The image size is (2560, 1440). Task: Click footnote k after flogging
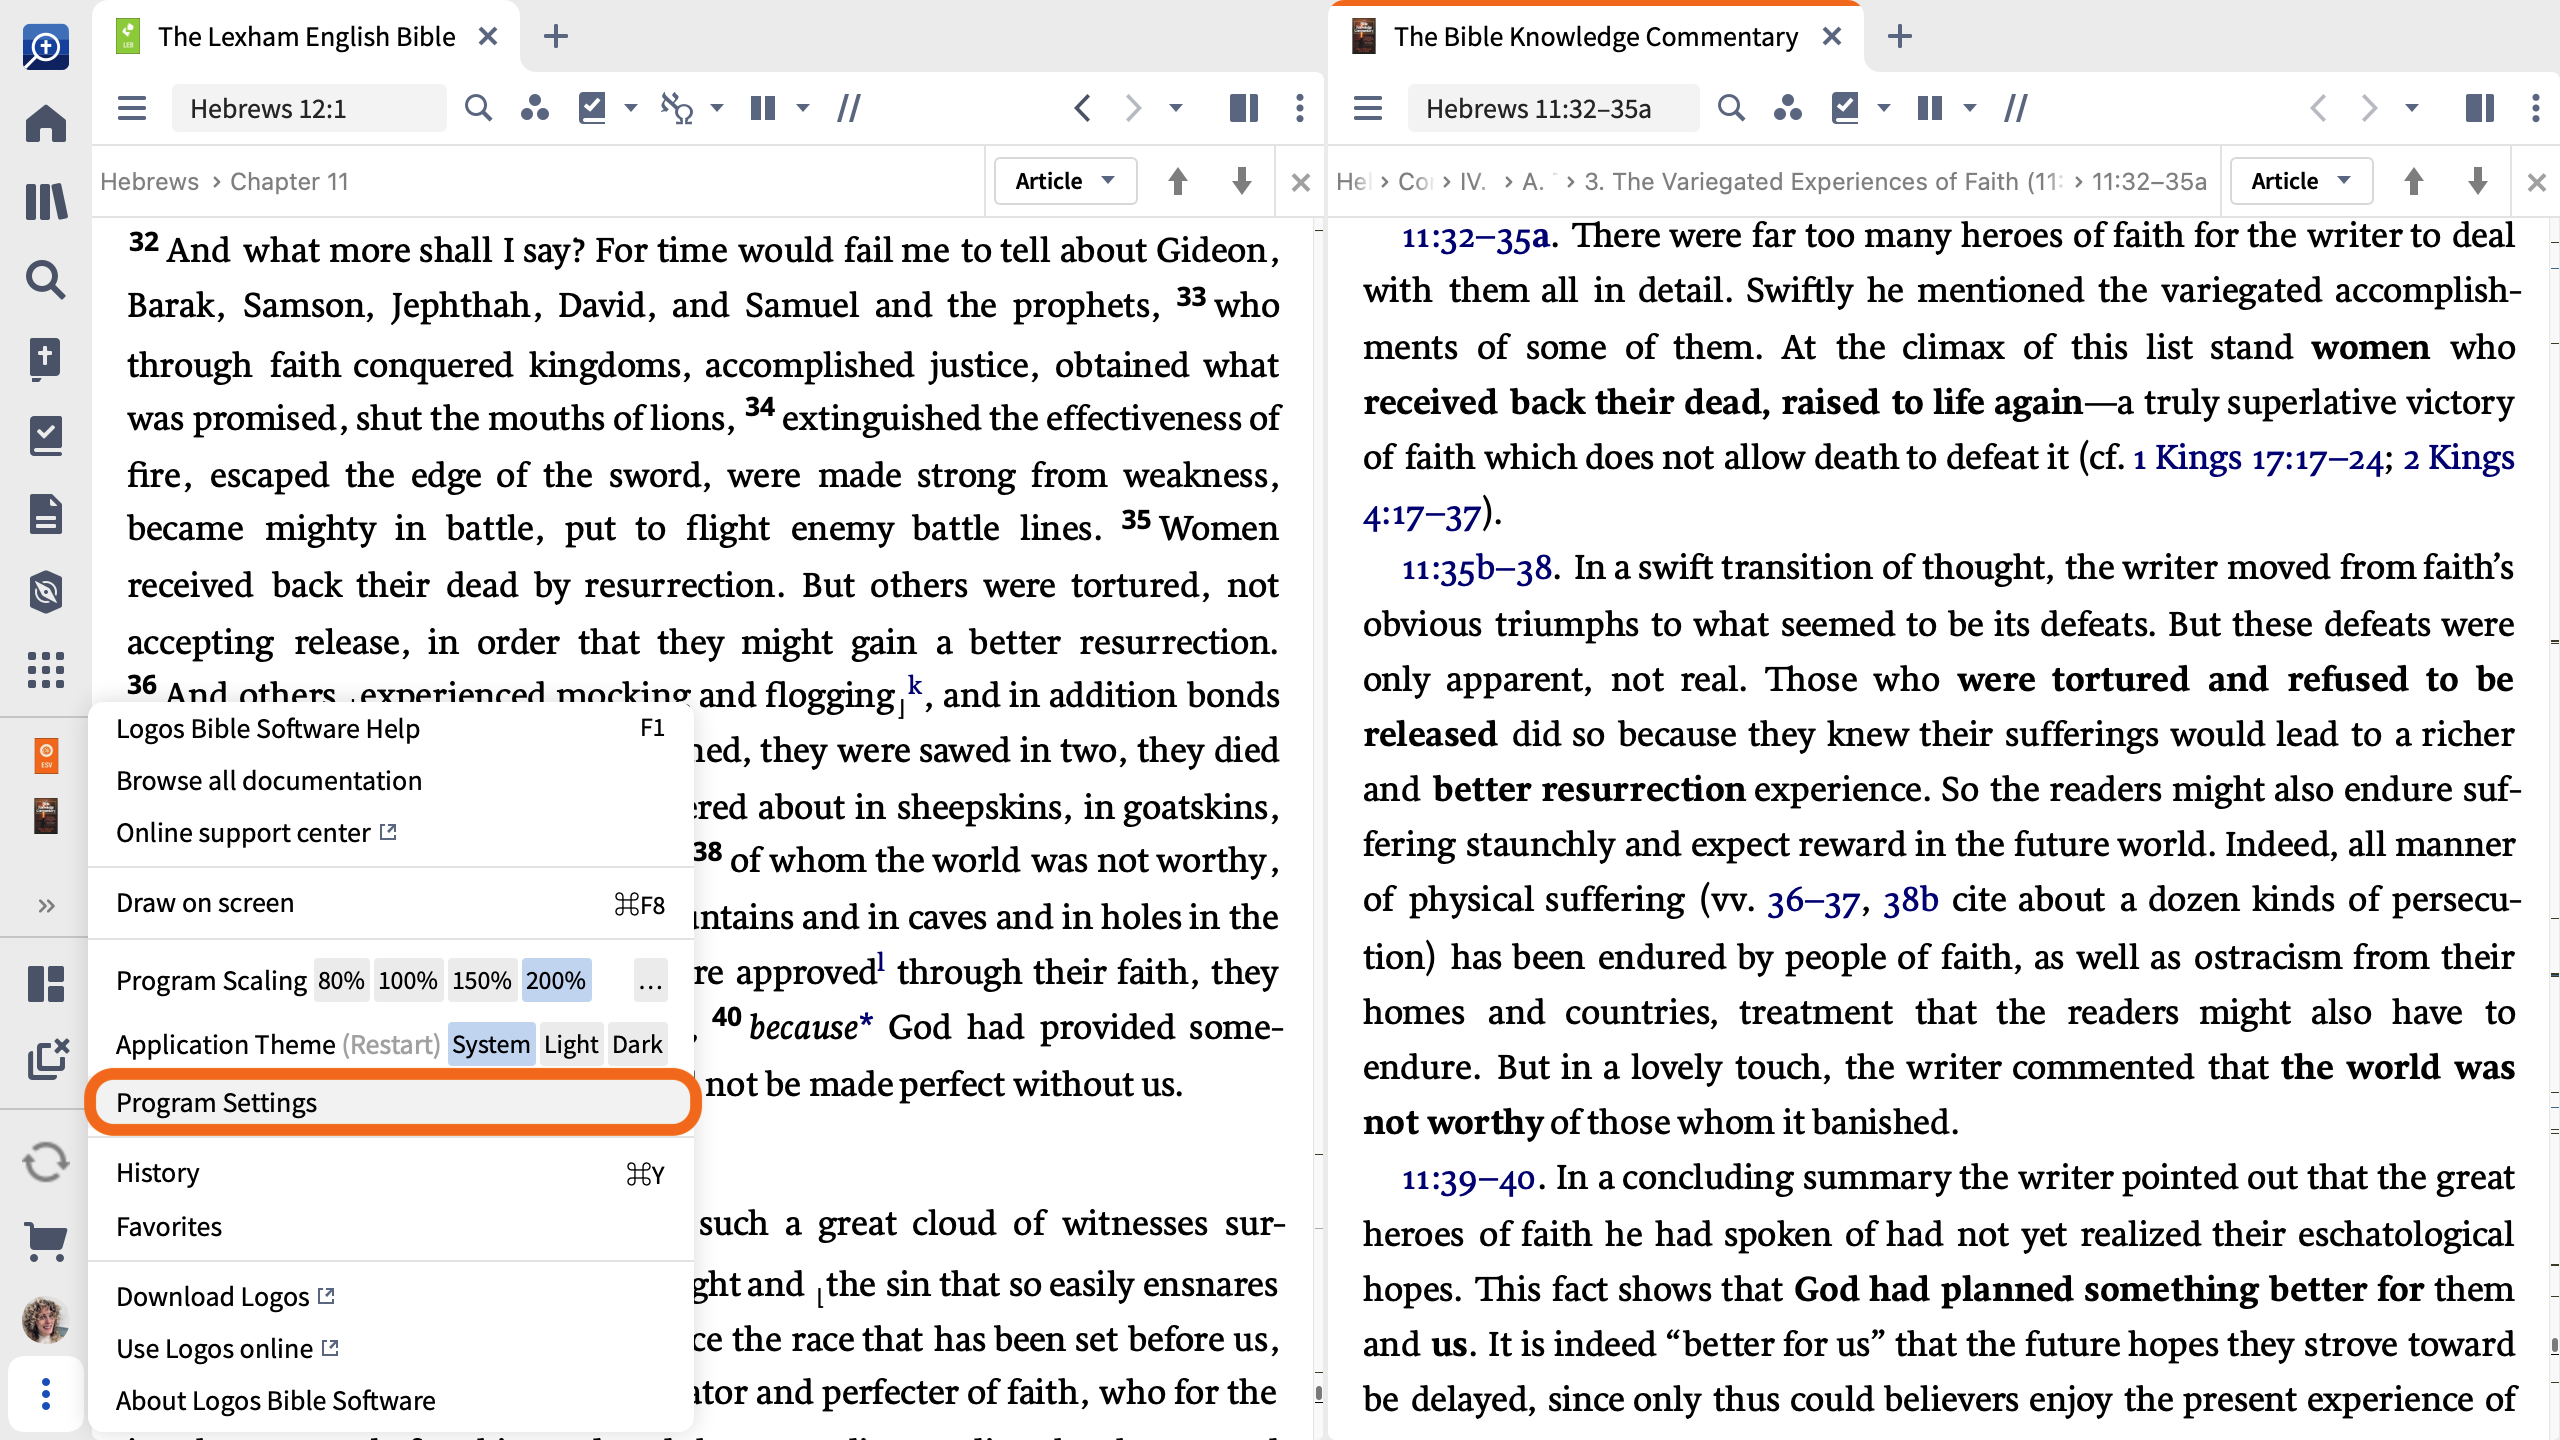tap(914, 686)
